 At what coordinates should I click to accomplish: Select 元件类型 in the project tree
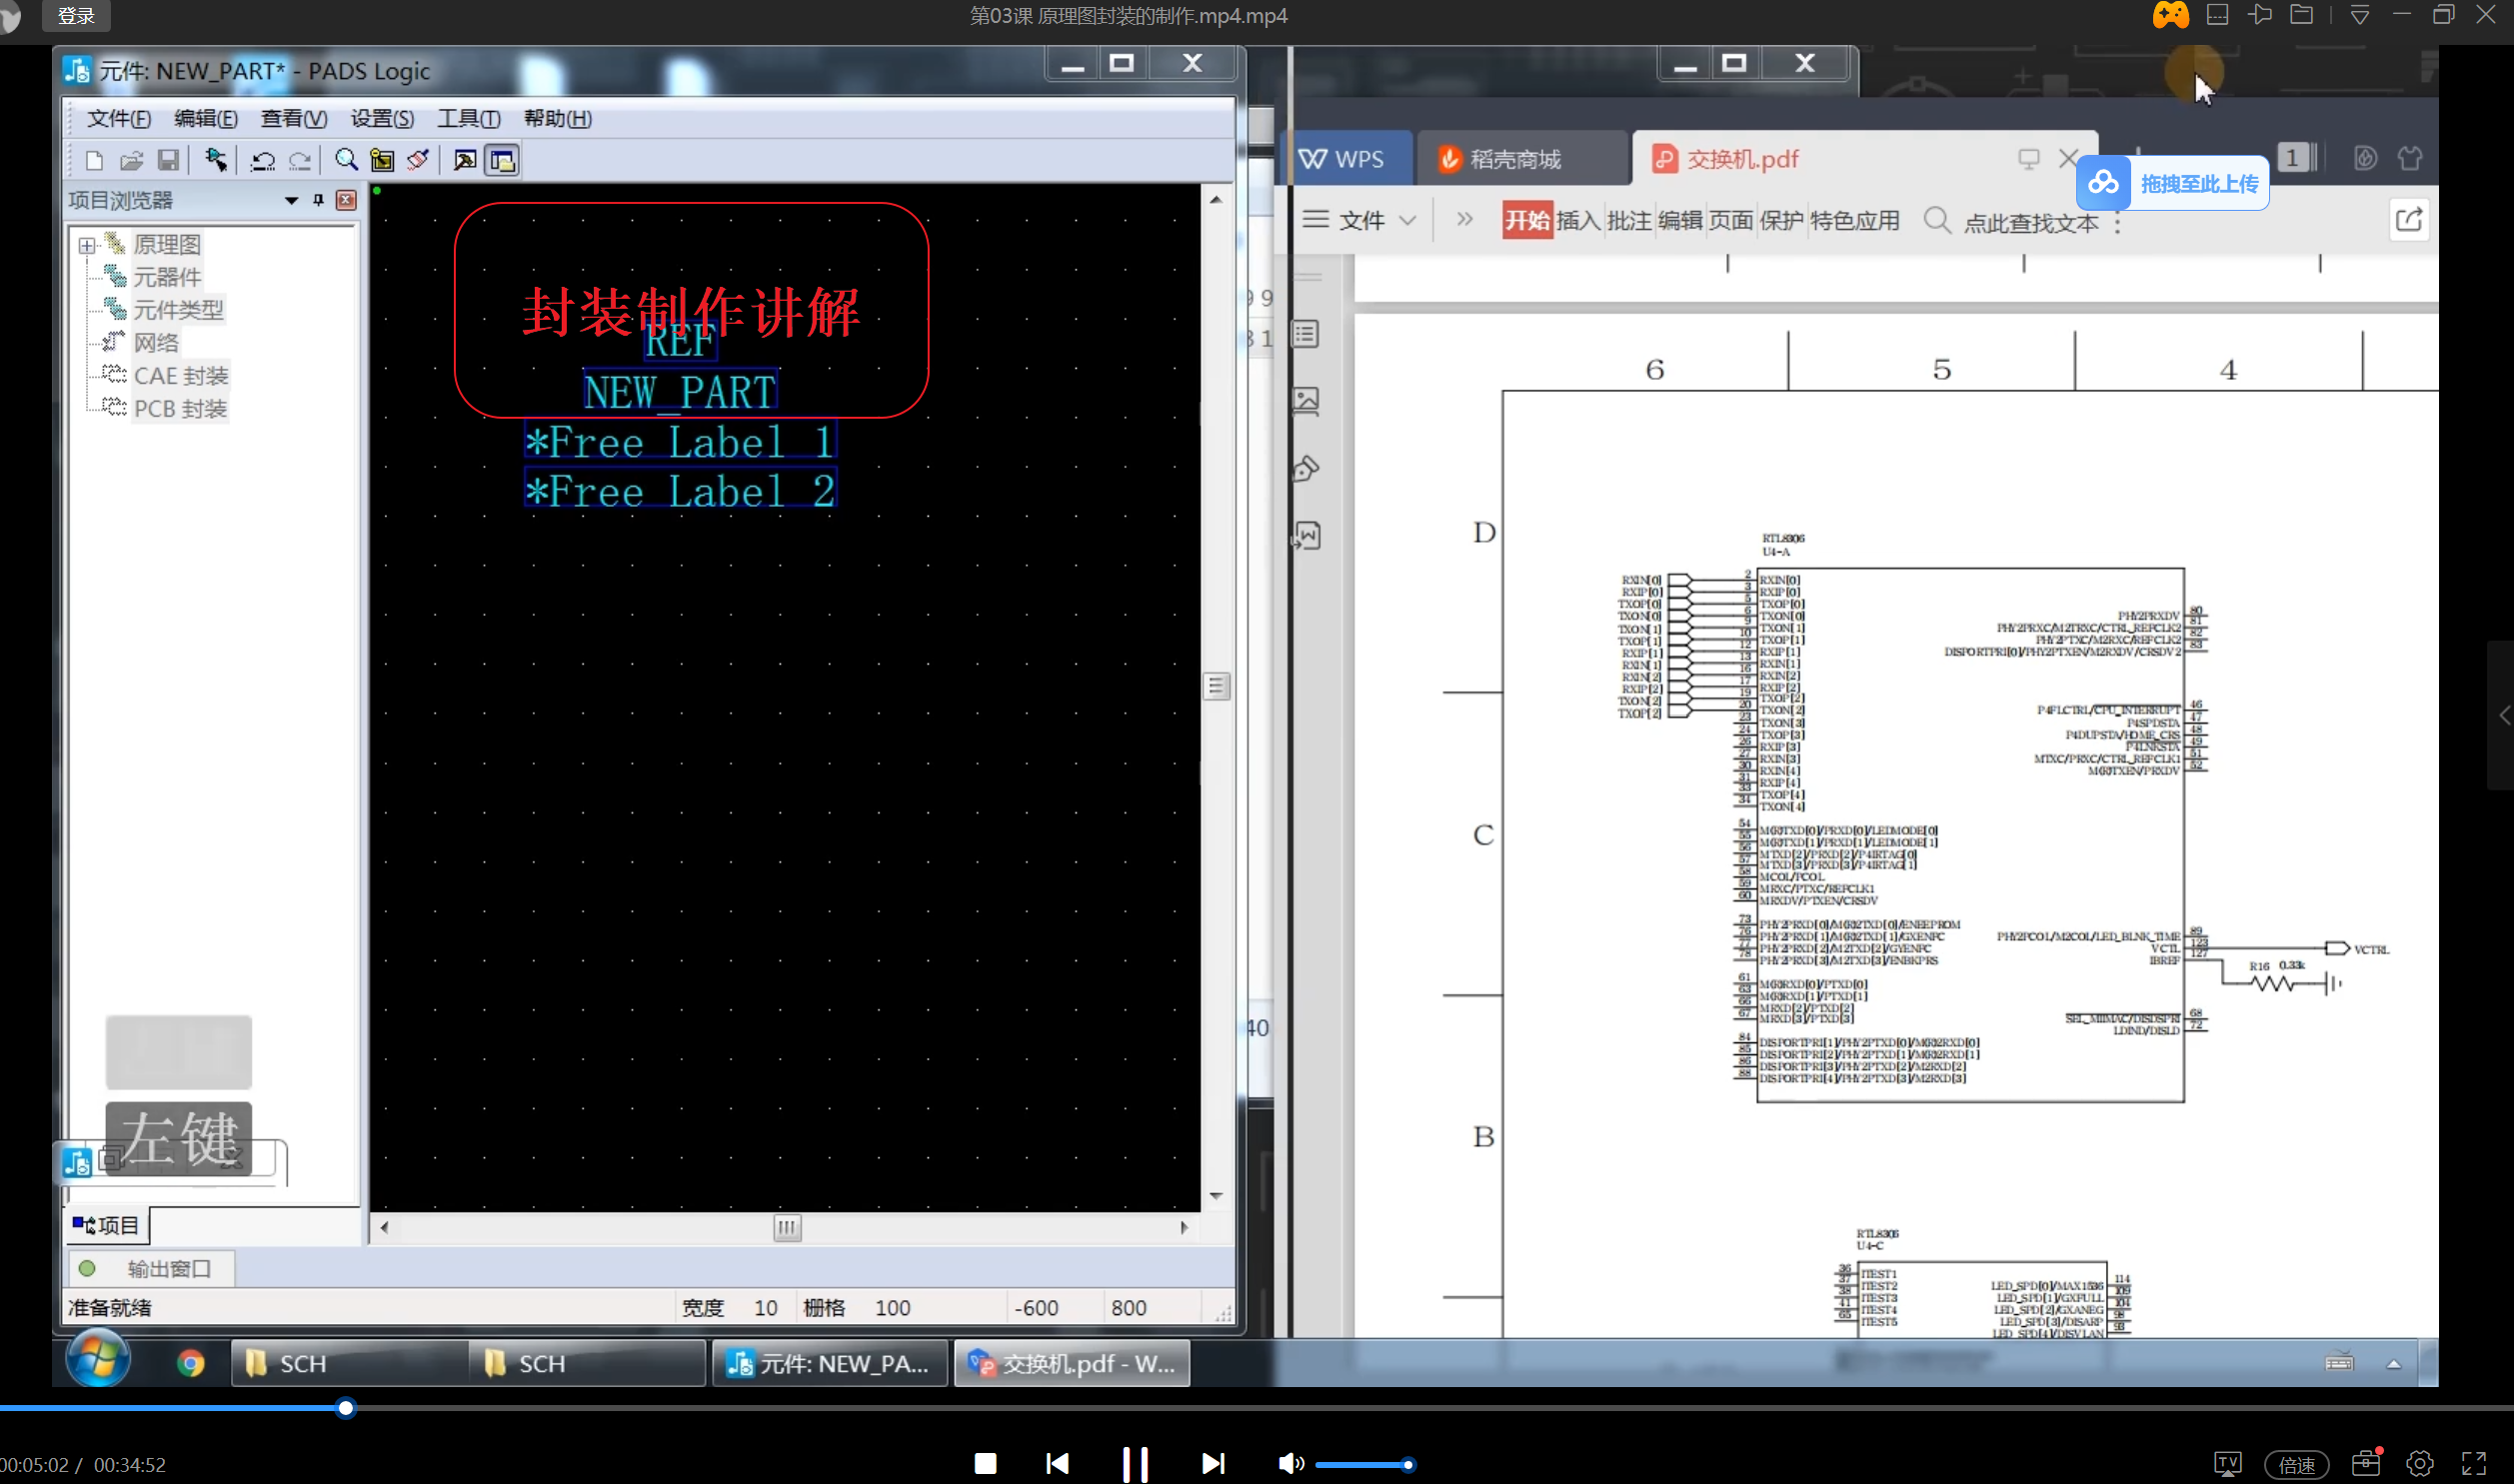coord(179,310)
